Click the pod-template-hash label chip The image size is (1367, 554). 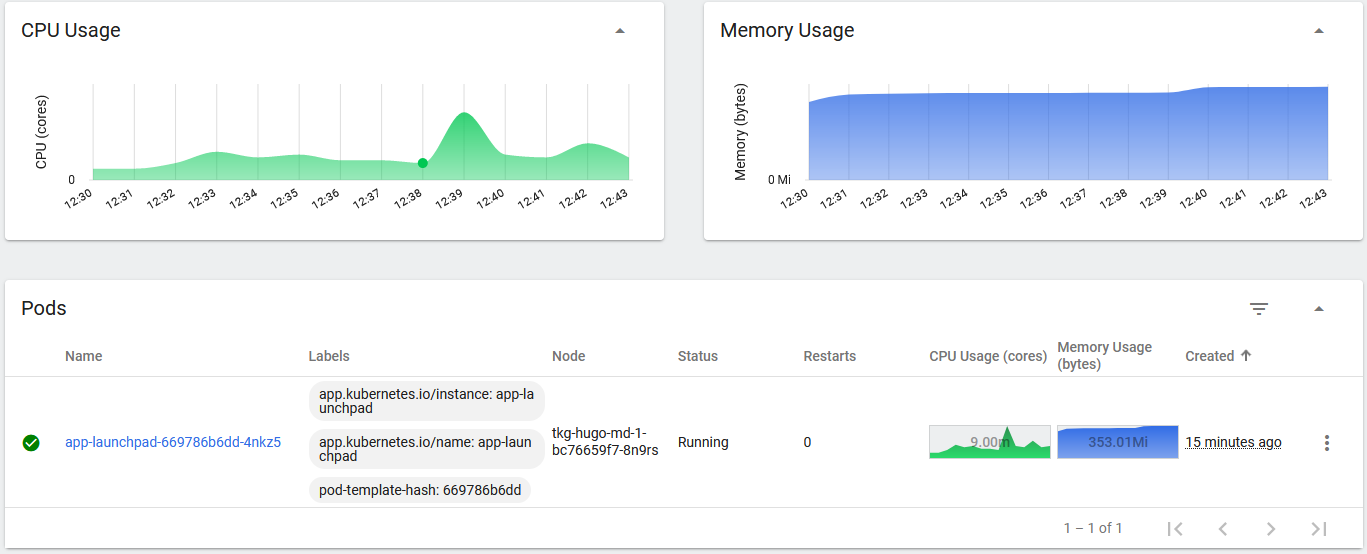point(420,490)
